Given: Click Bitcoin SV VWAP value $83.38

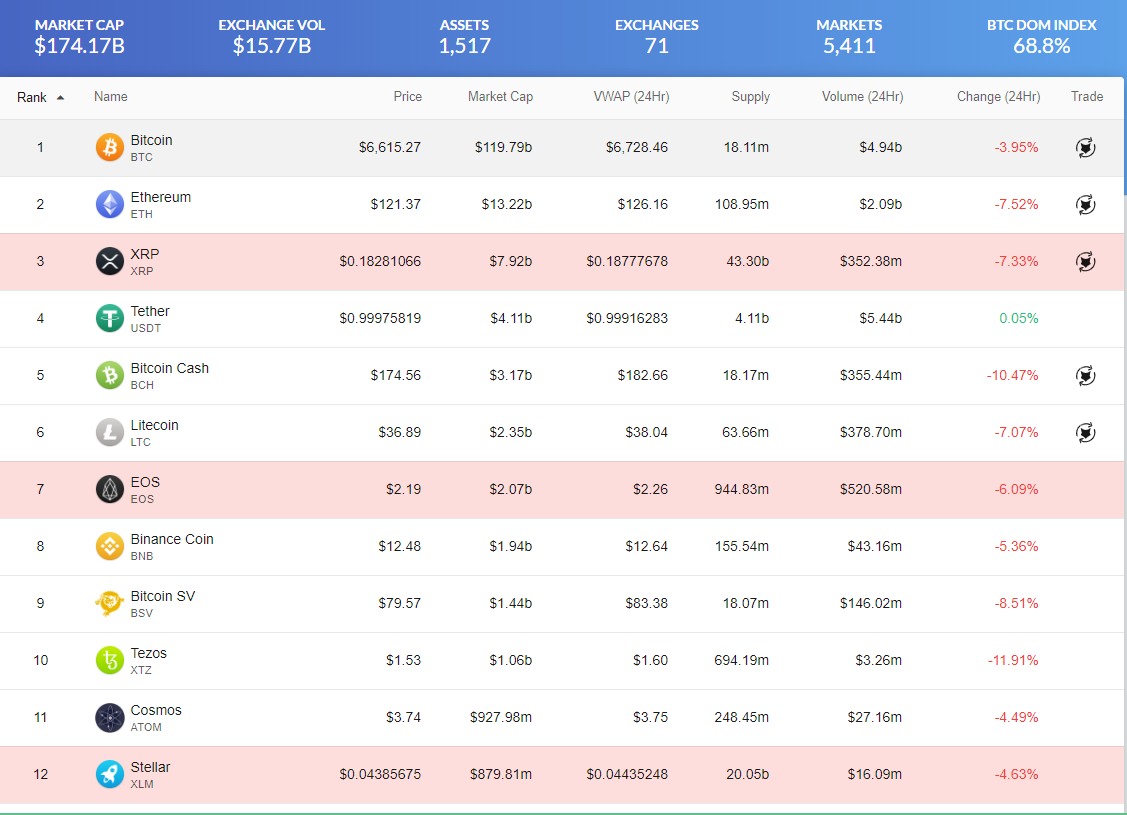Looking at the screenshot, I should coord(646,603).
